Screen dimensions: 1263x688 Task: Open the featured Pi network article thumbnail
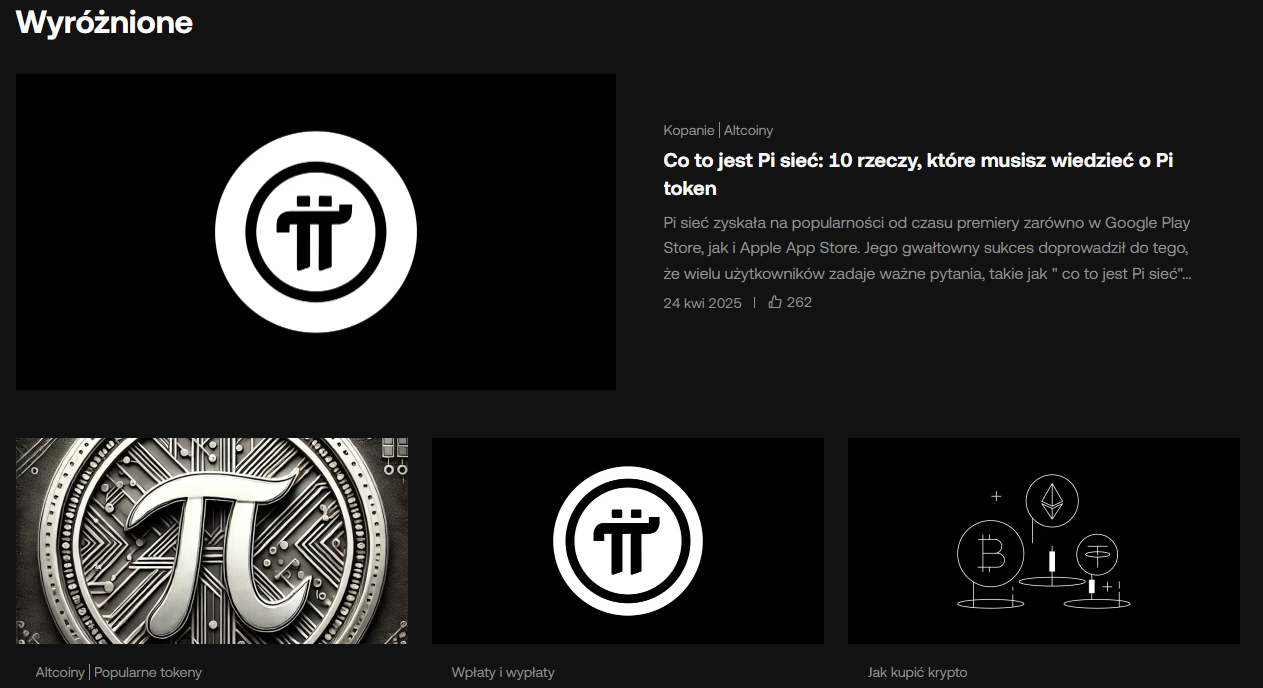(316, 232)
